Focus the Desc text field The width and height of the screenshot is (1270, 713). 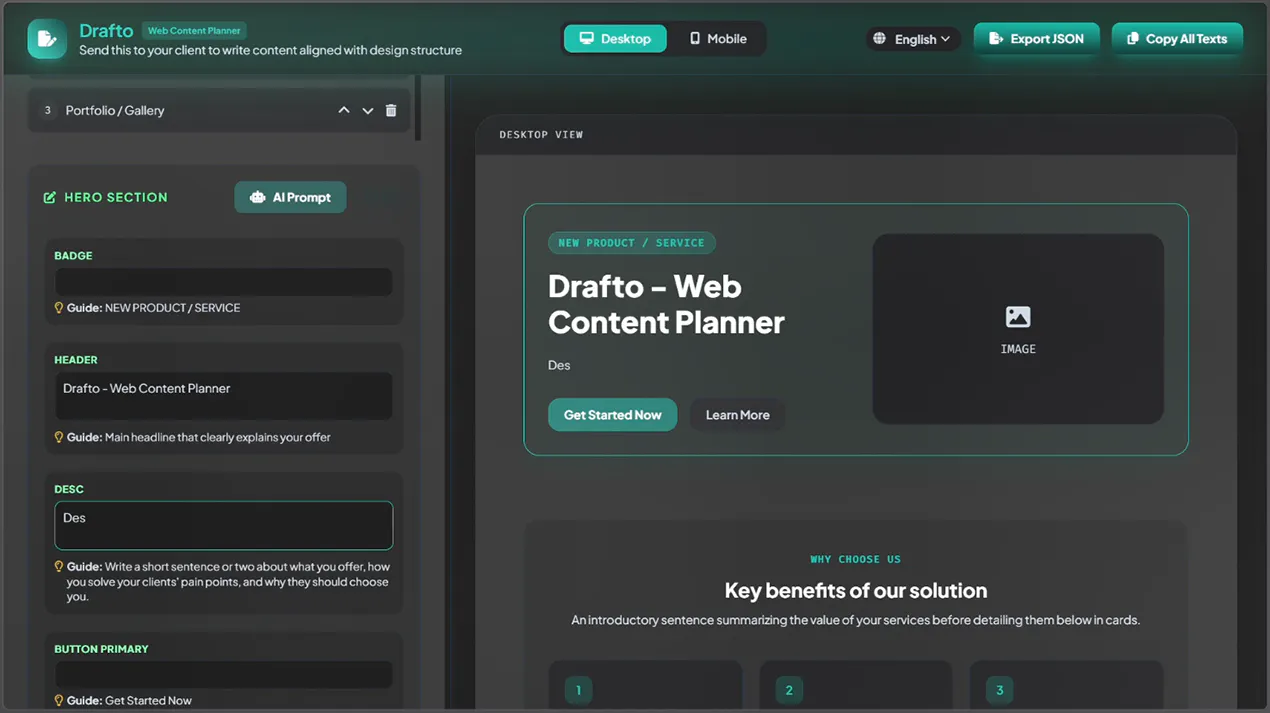(x=223, y=525)
